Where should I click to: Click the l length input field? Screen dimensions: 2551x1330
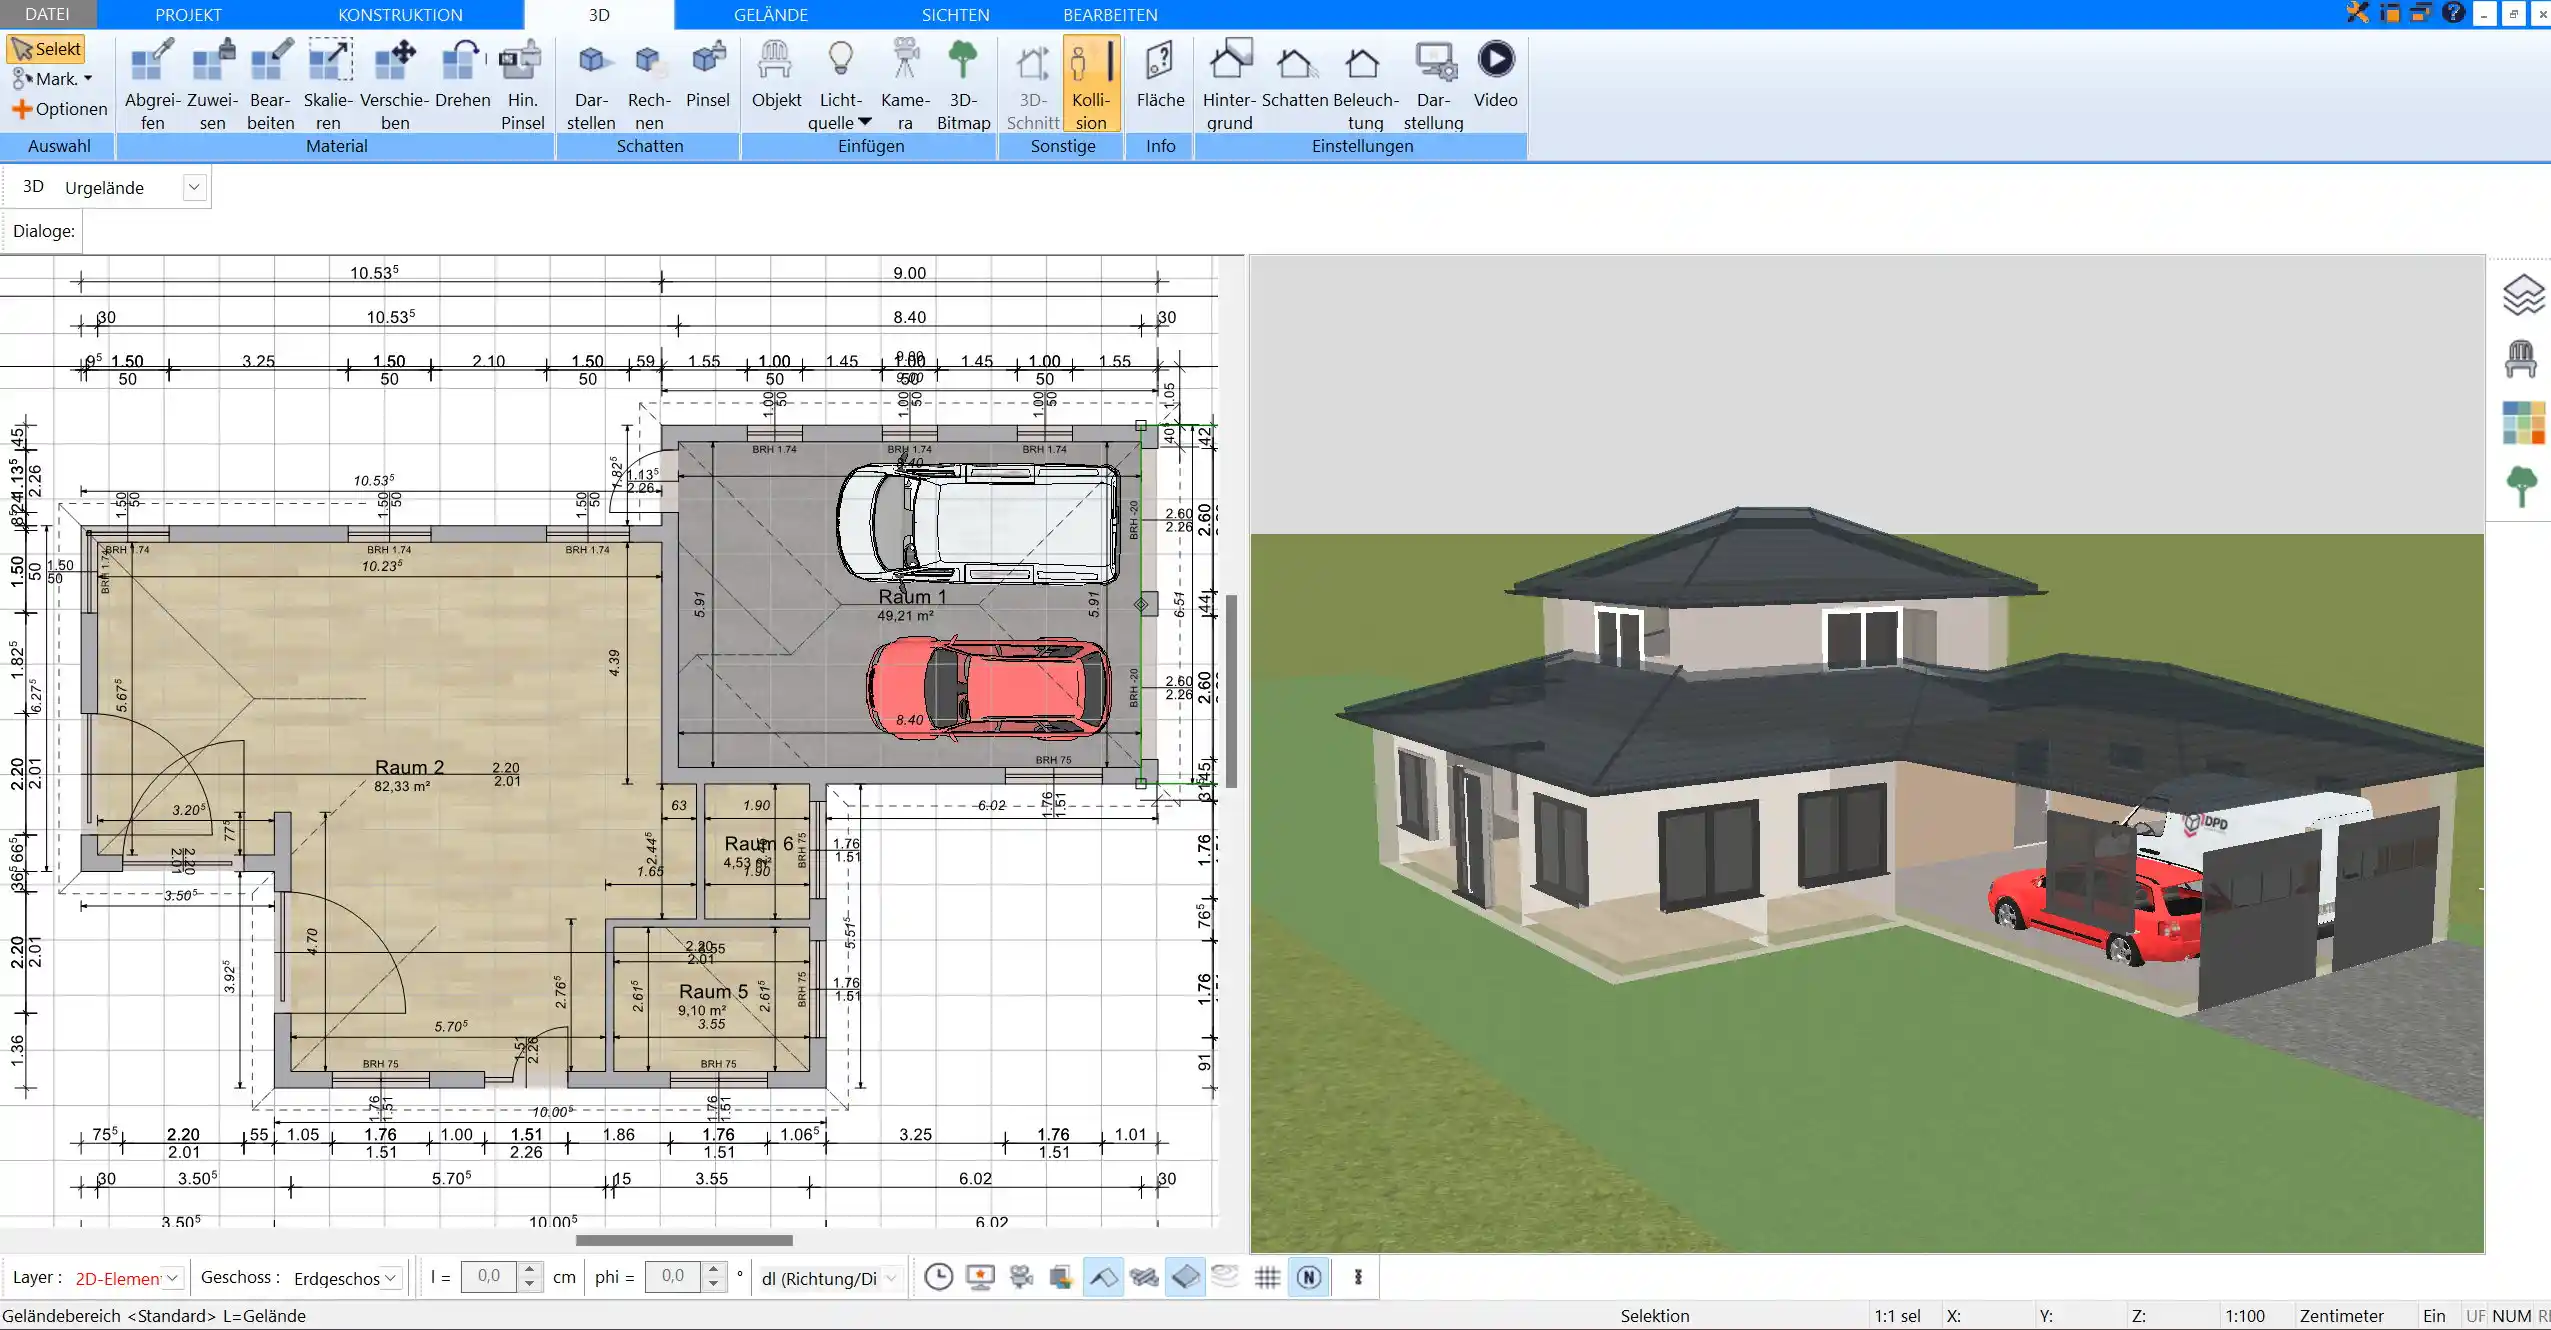click(x=489, y=1276)
